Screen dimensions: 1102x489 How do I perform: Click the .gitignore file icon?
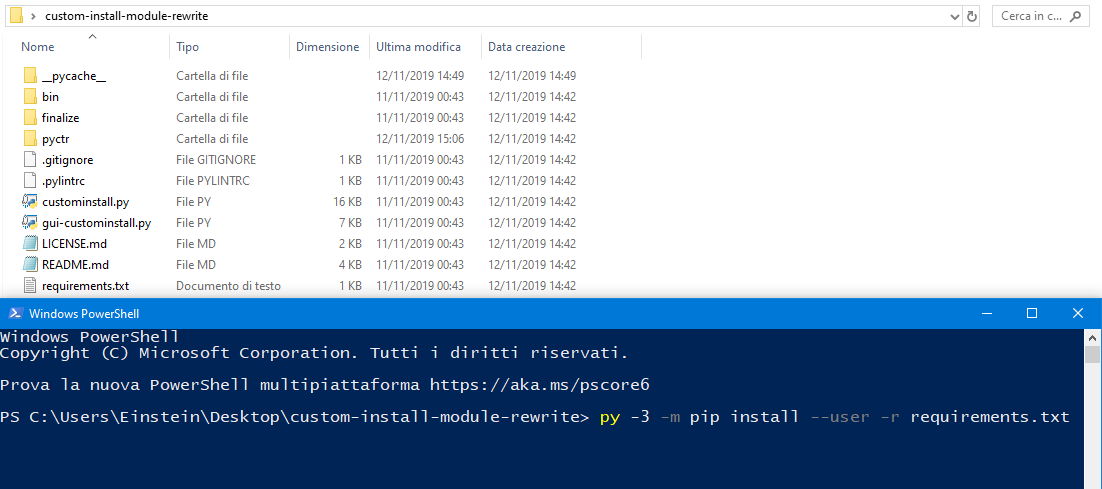(x=30, y=159)
